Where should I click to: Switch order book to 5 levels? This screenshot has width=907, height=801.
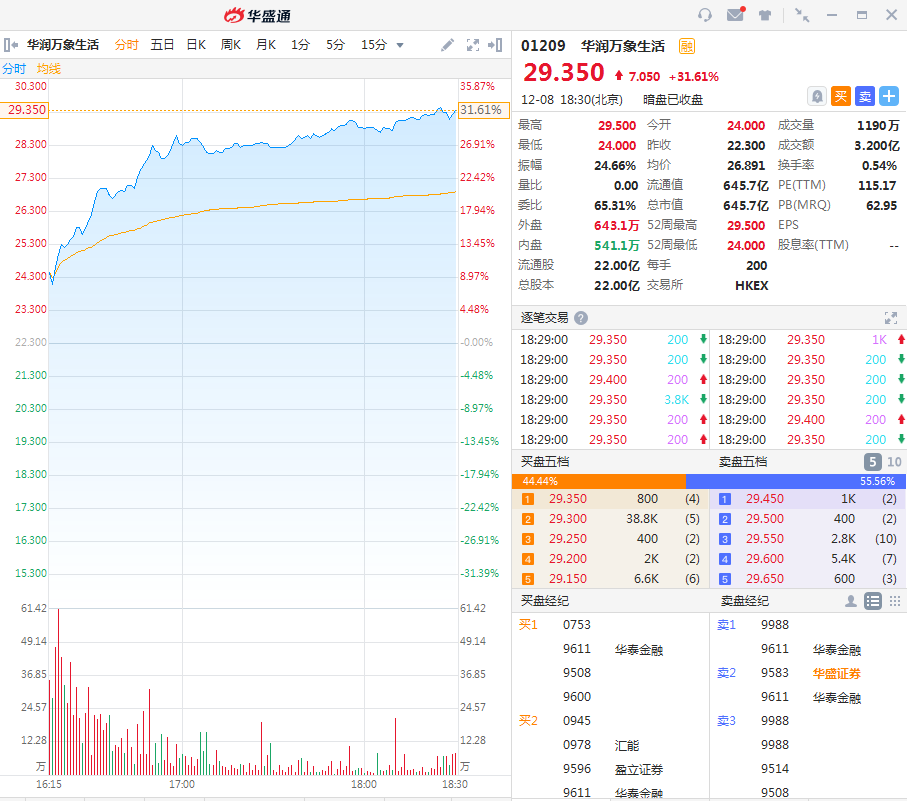pos(872,462)
